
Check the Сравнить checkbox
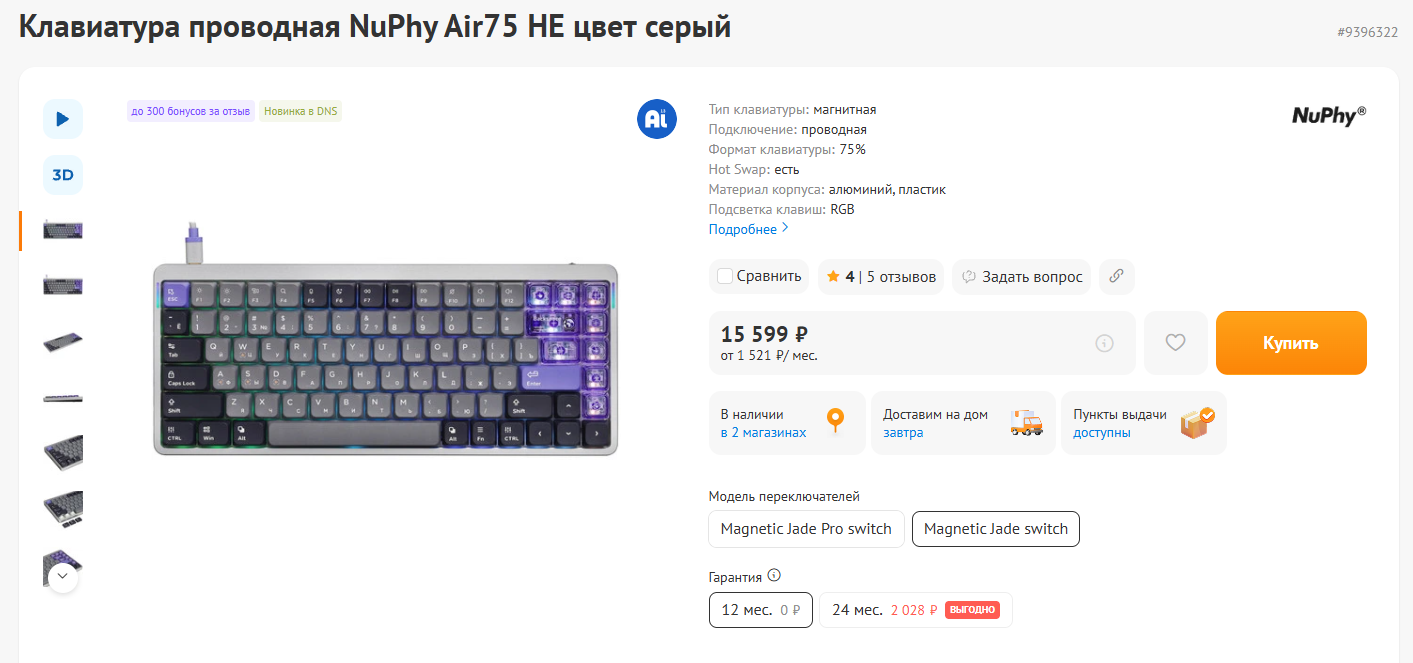pyautogui.click(x=725, y=277)
